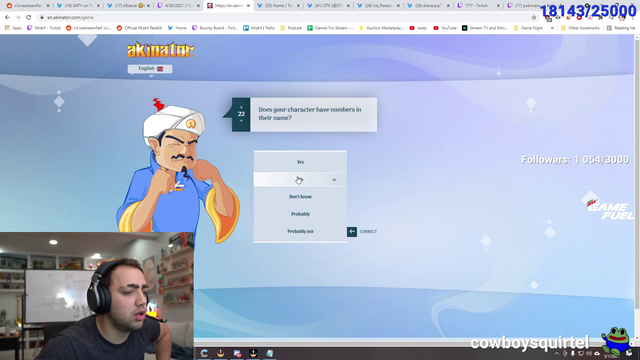Open the Mizkif - Twitch bookmark

[44, 28]
